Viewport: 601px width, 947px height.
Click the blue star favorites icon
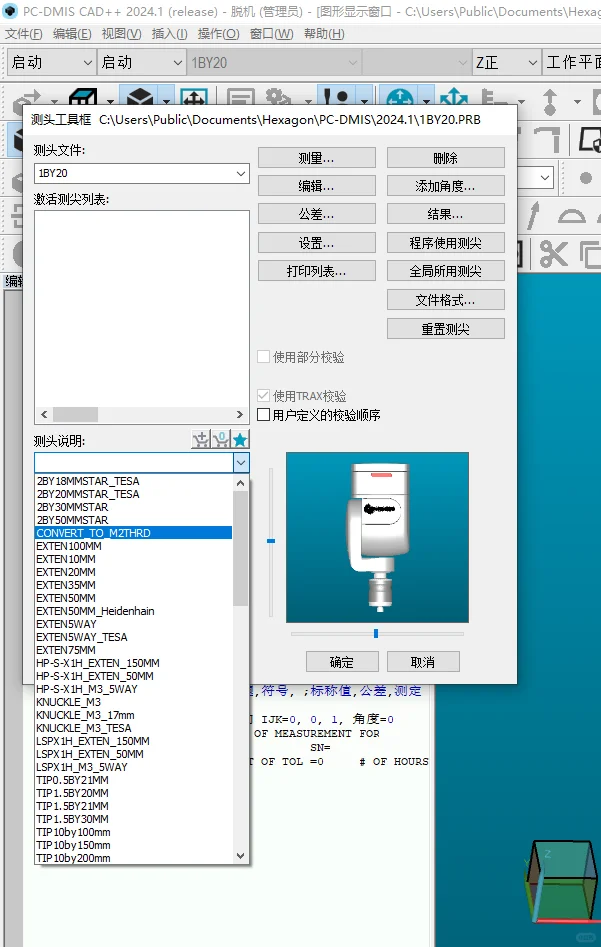pyautogui.click(x=240, y=440)
